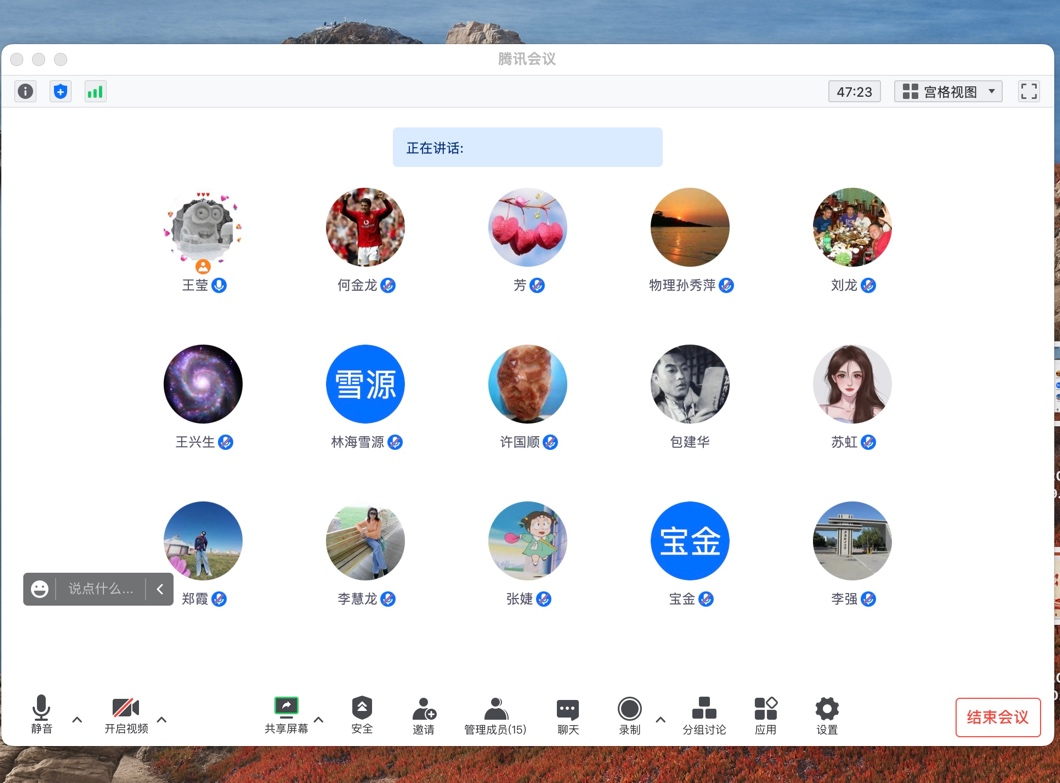Open Breakout Rooms (分组讨论)
Viewport: 1060px width, 783px height.
click(x=704, y=716)
